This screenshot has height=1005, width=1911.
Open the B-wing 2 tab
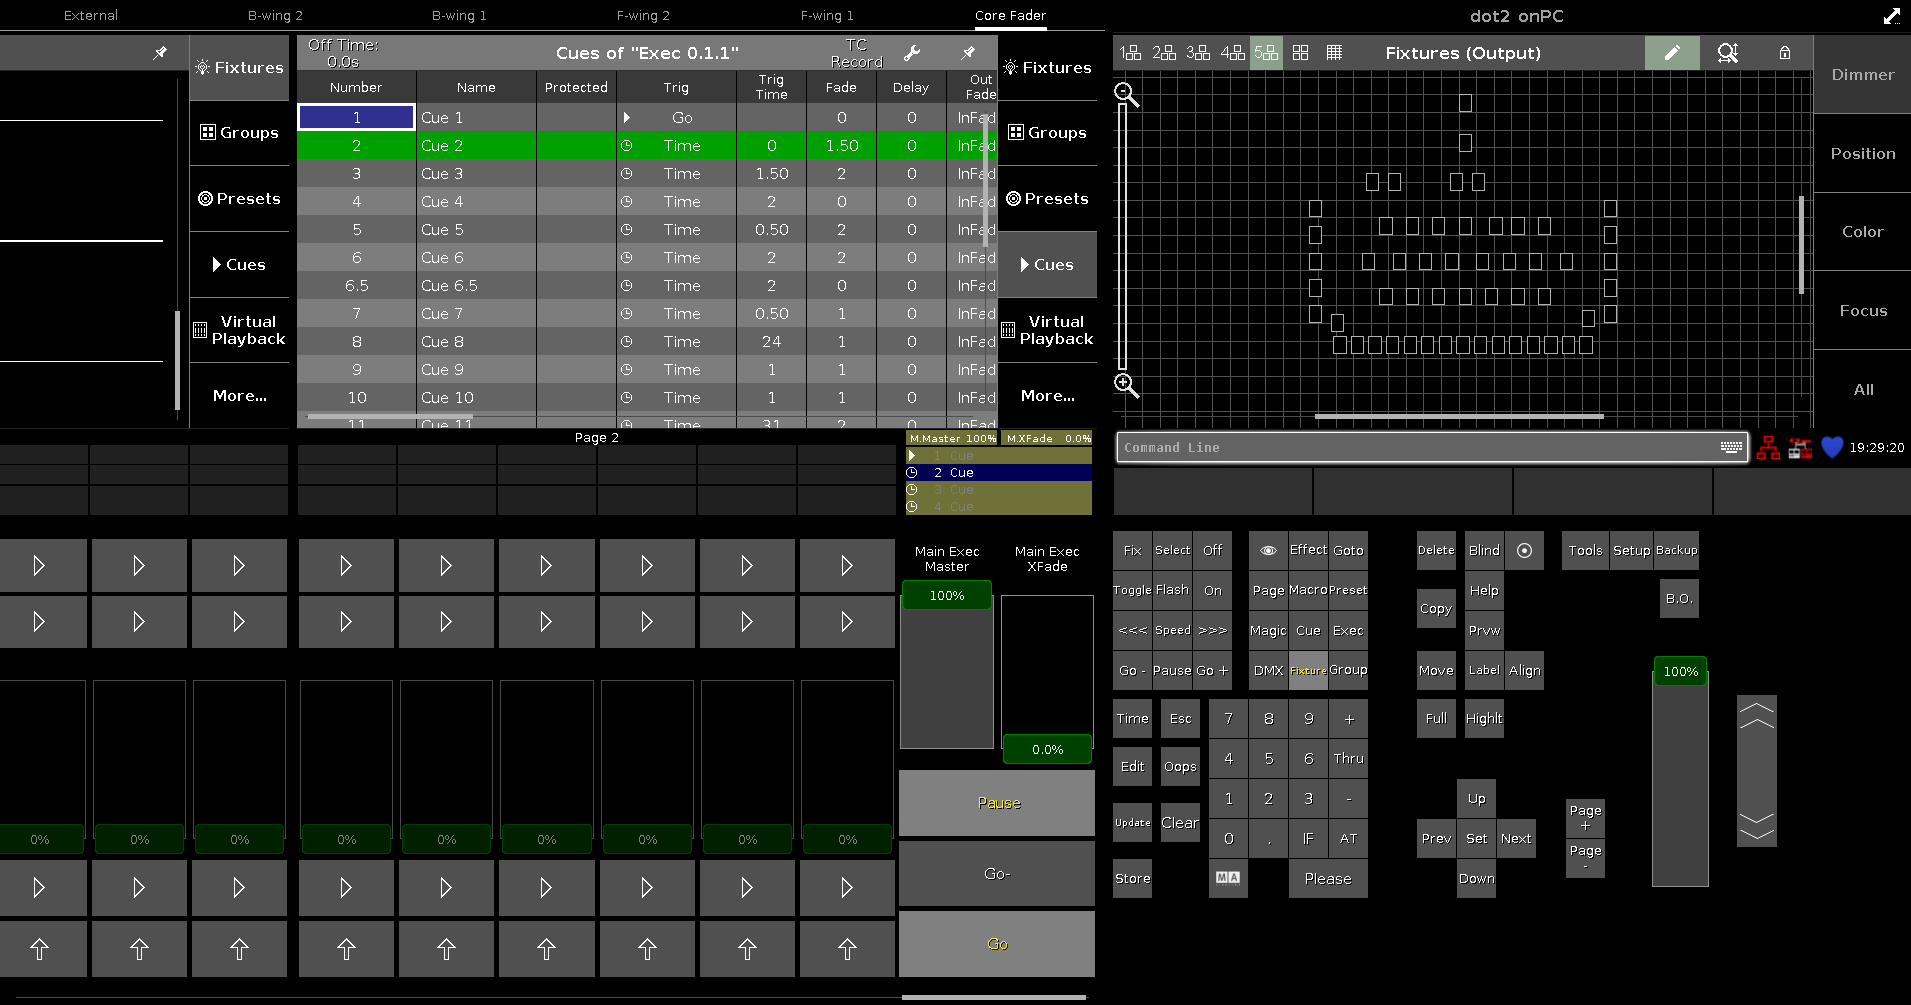pyautogui.click(x=275, y=16)
